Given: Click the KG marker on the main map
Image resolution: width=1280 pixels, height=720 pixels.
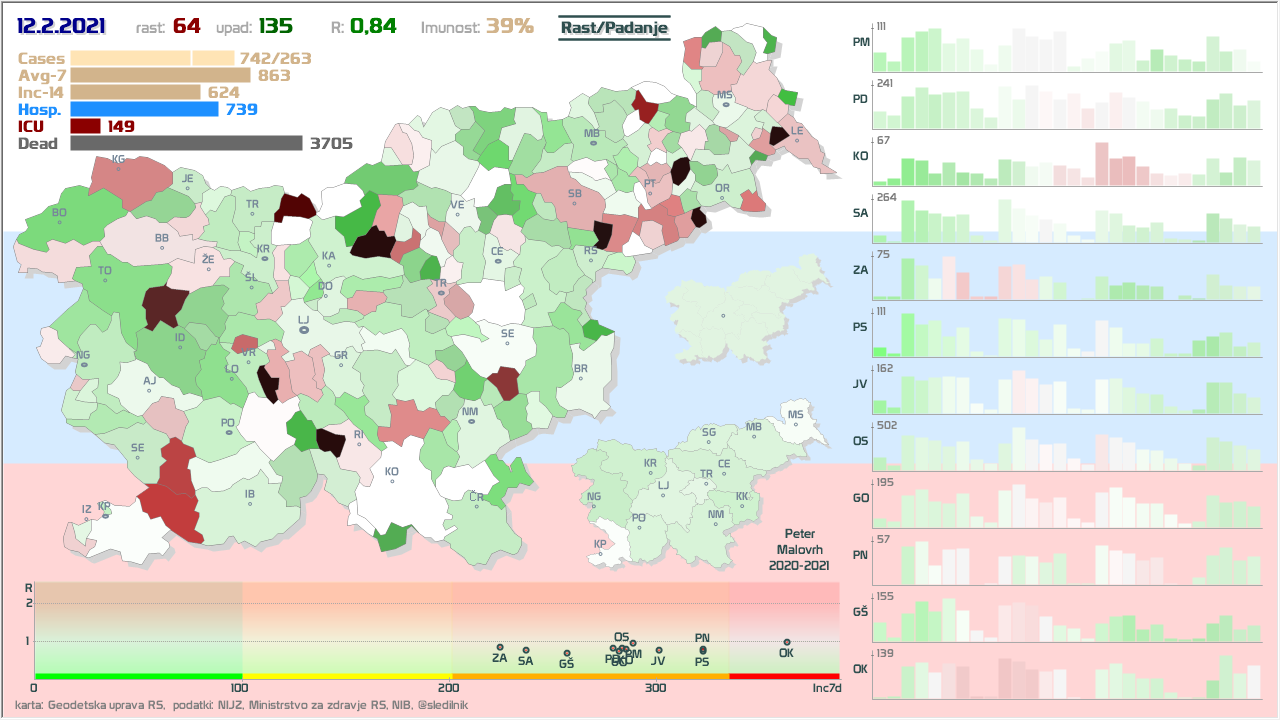Looking at the screenshot, I should tap(119, 167).
